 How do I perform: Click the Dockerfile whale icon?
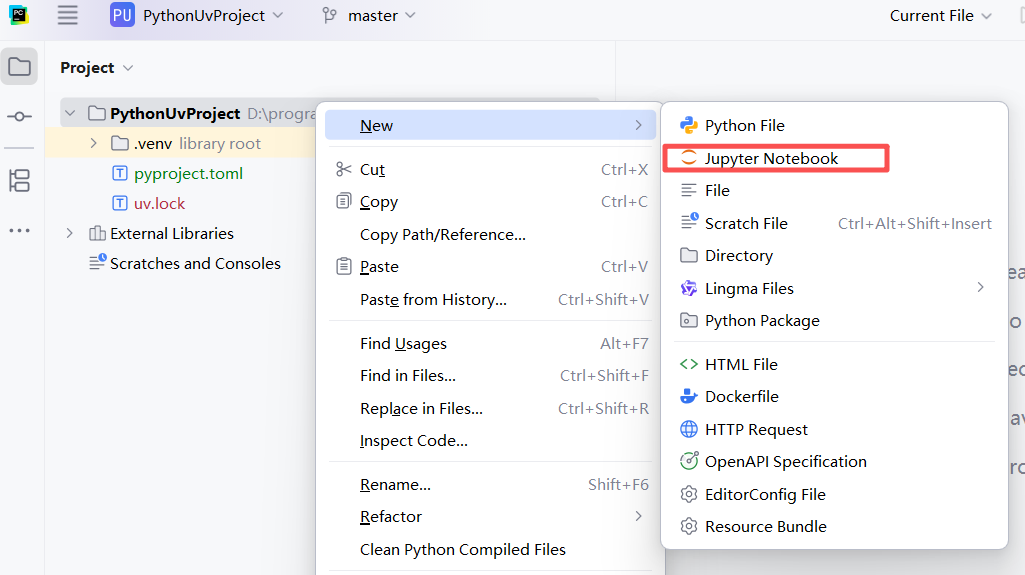coord(689,396)
